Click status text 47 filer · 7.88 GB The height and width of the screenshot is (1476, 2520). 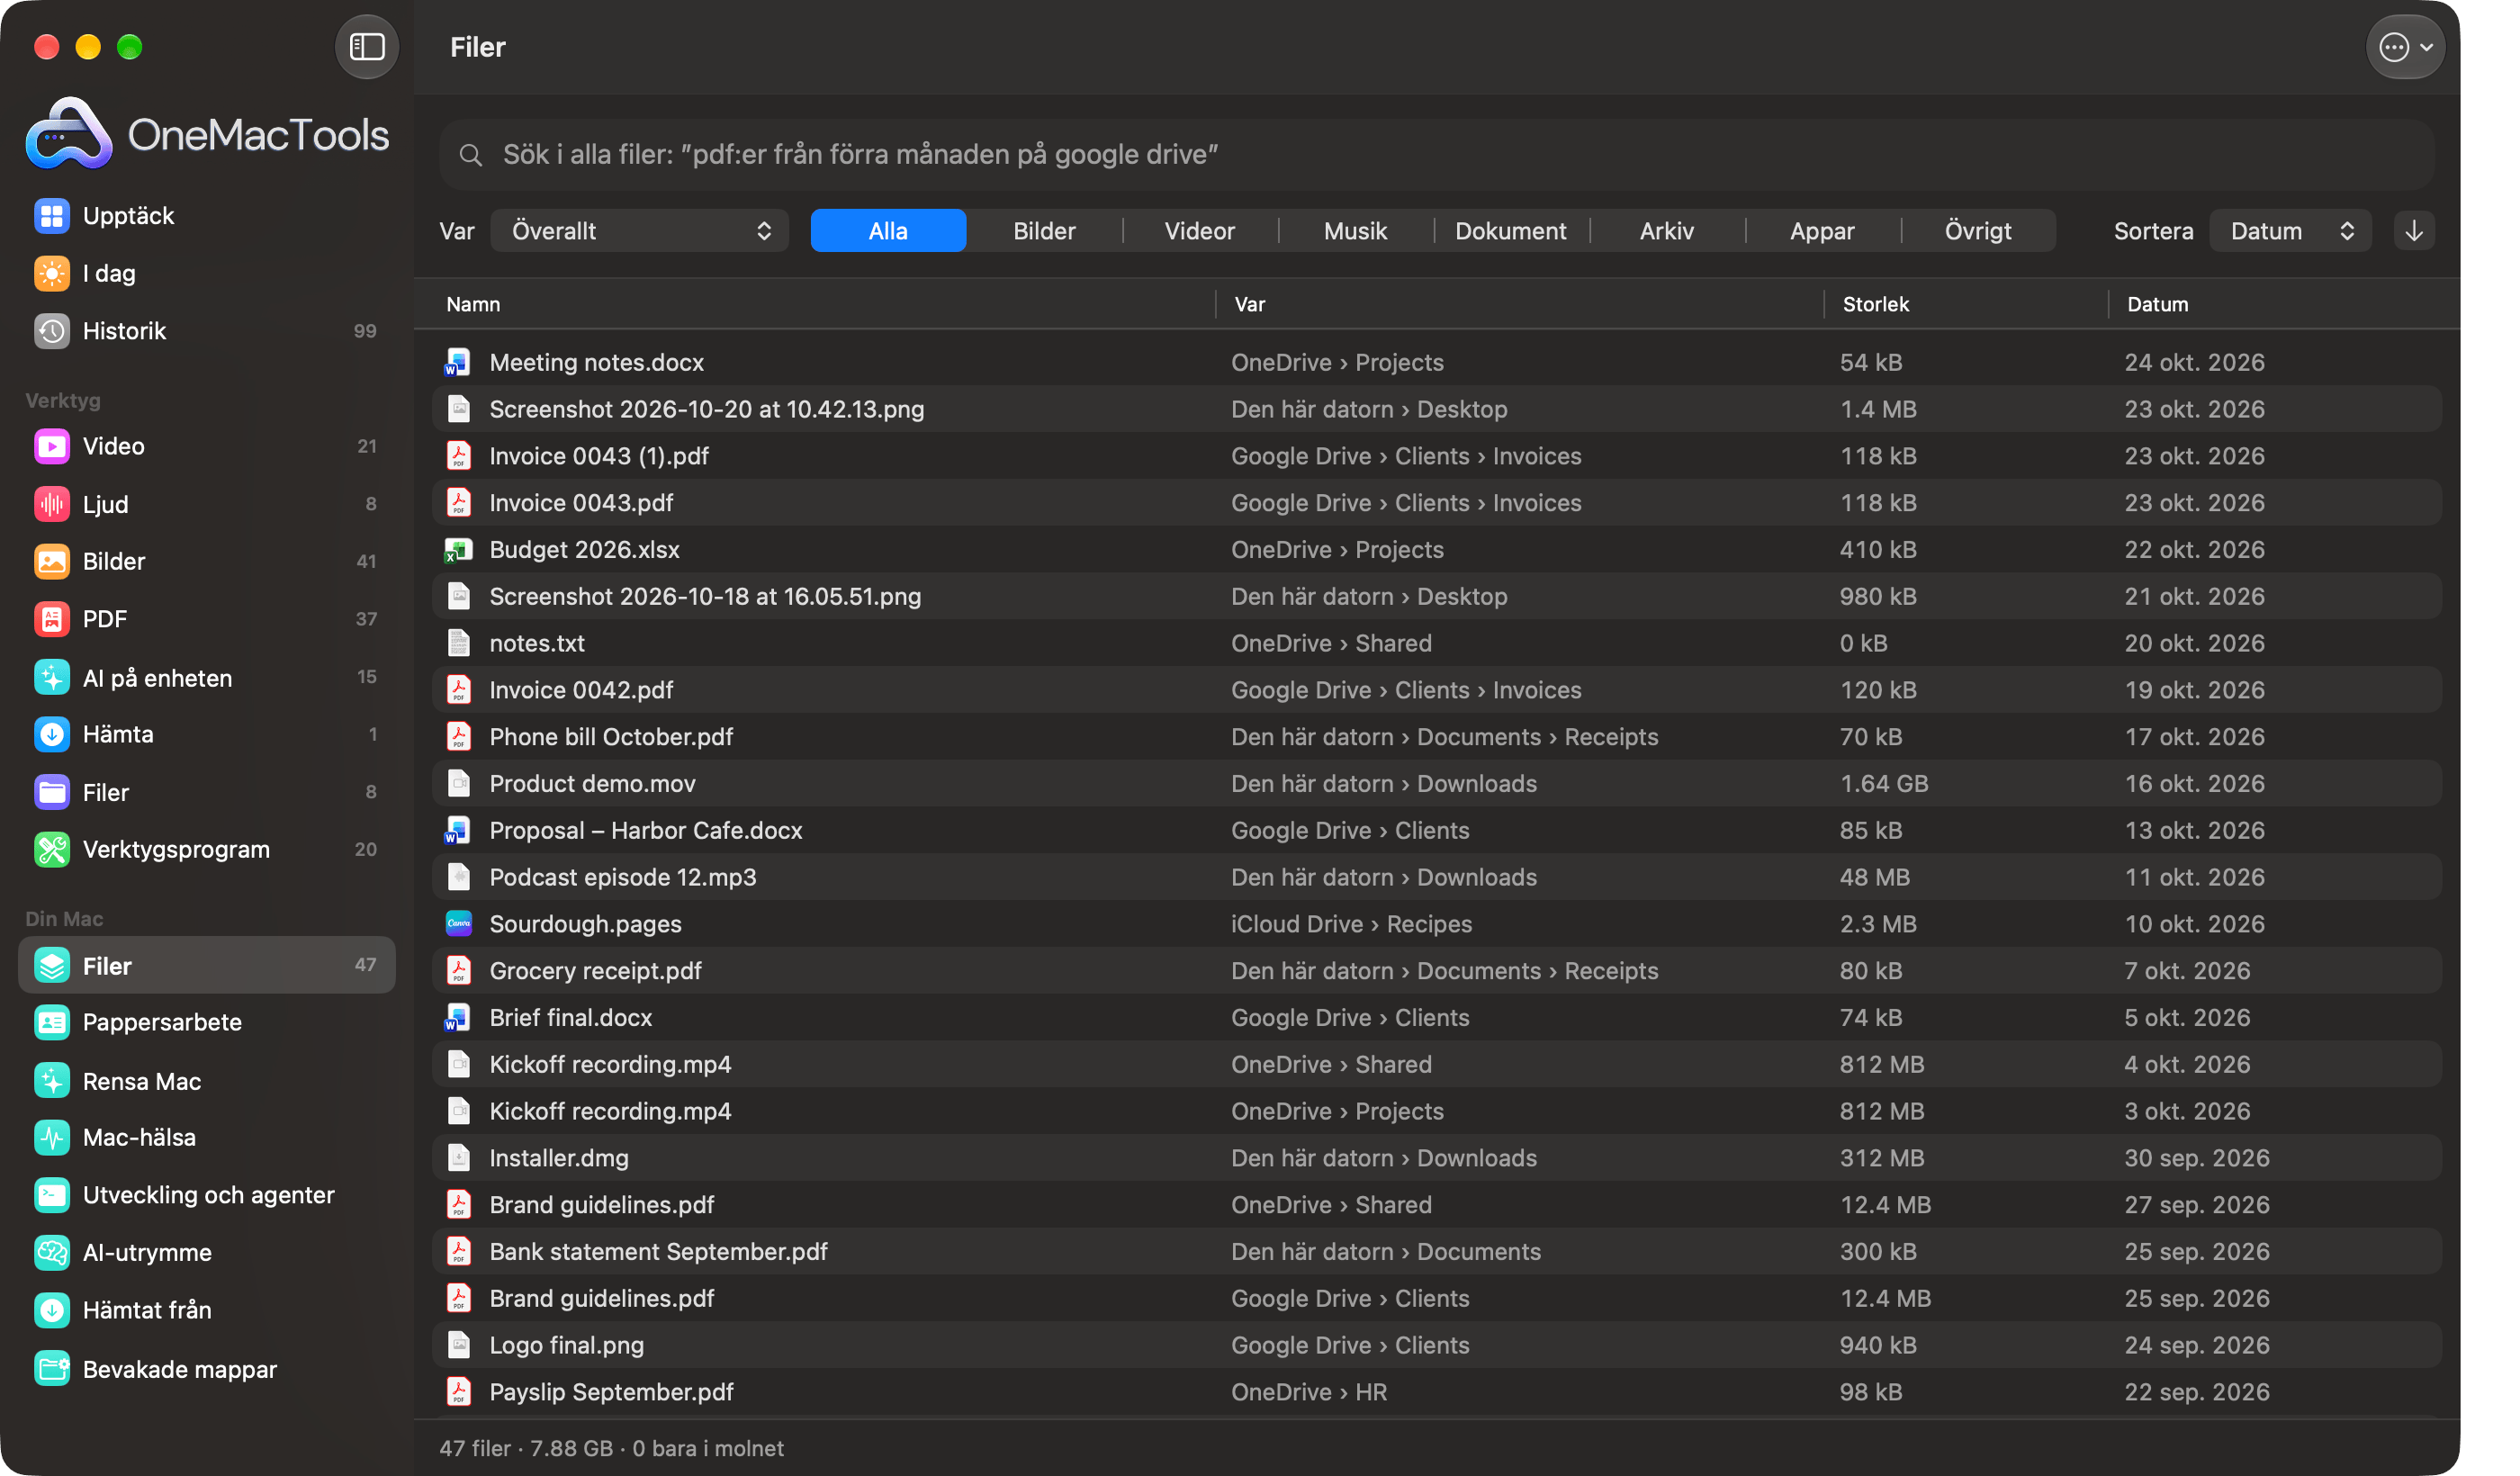coord(526,1448)
